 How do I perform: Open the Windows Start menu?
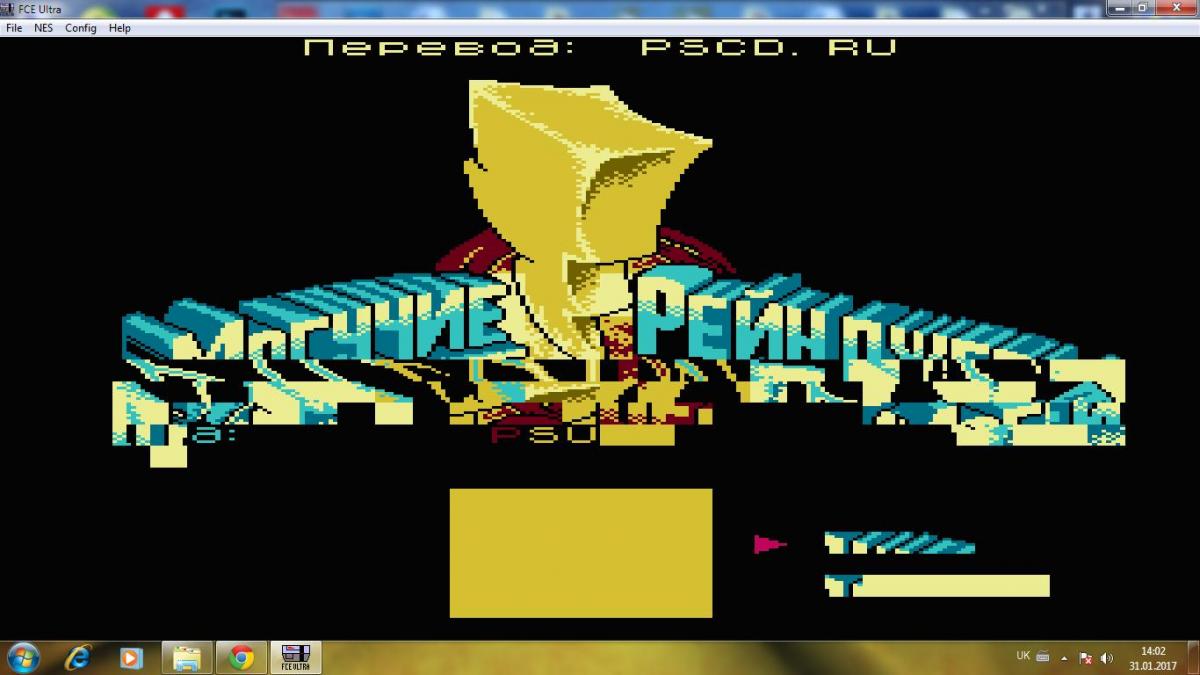pos(22,657)
